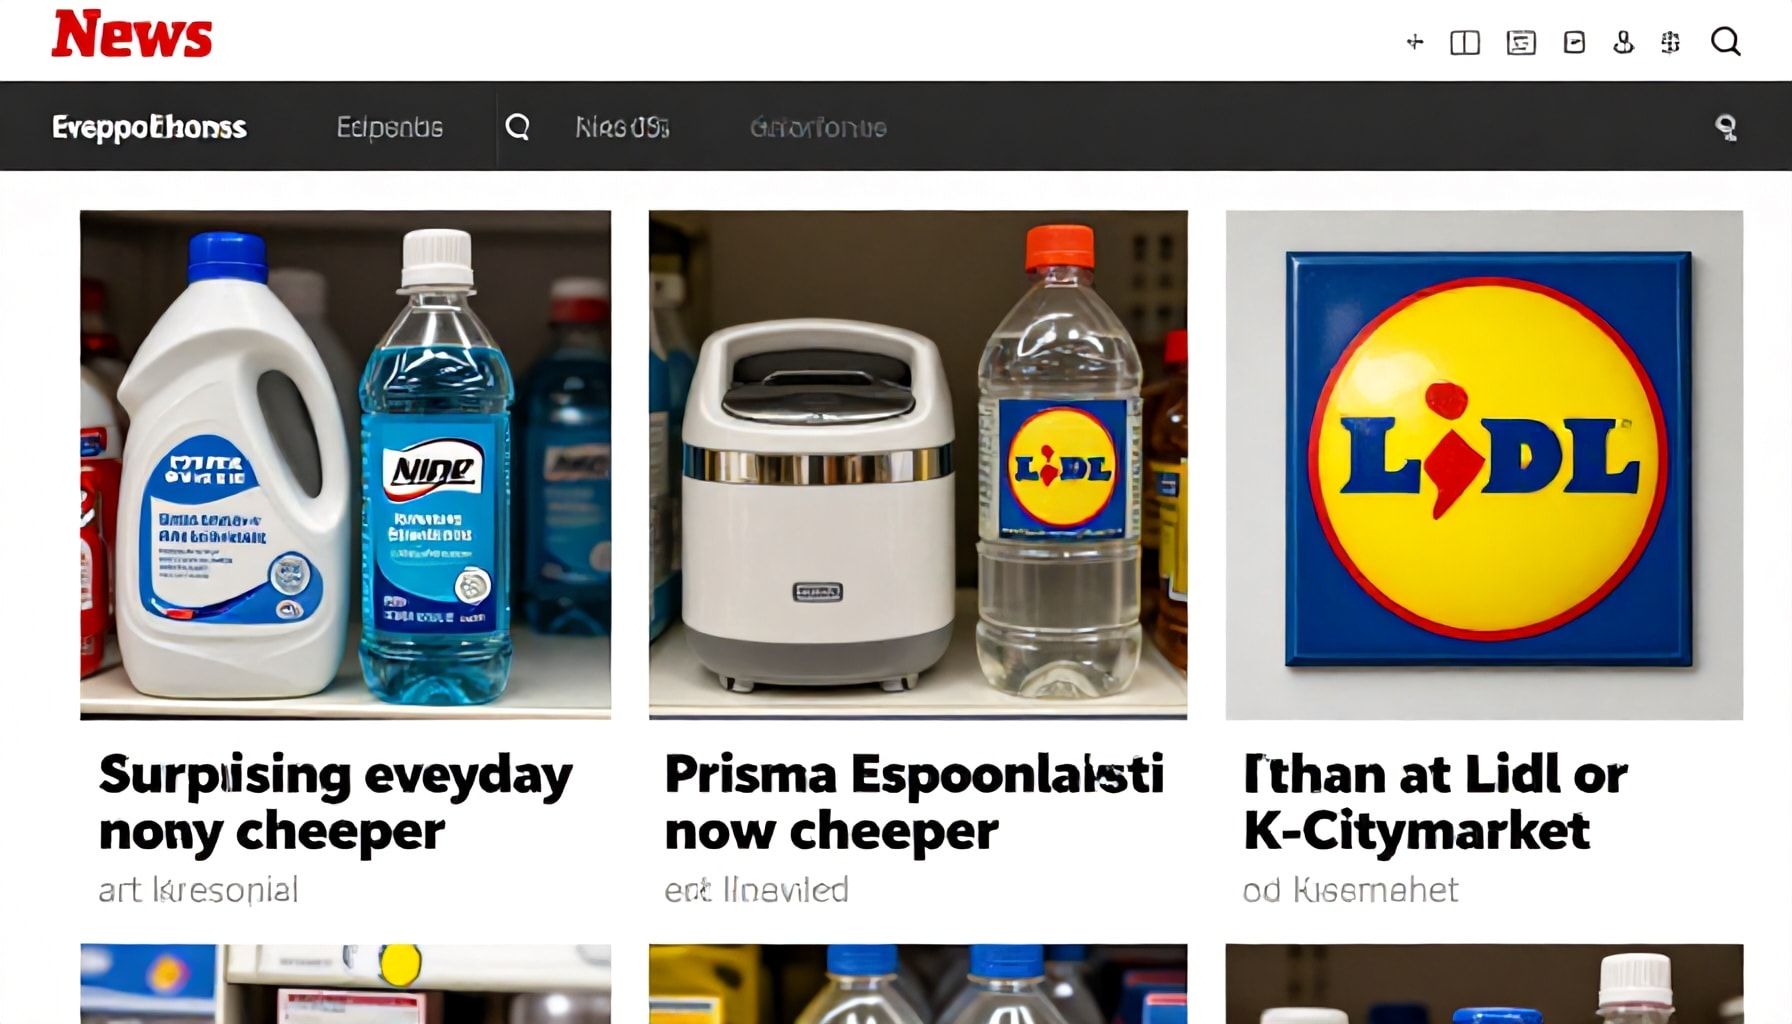
Task: Click the newspaper article icon in header
Action: pos(1521,42)
